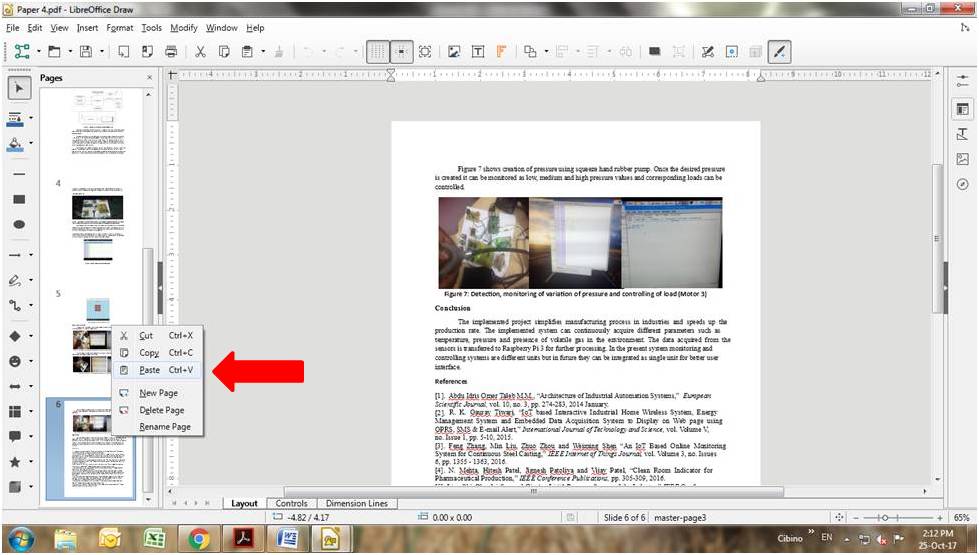Open New document dropdown arrow
The width and height of the screenshot is (979, 555).
click(x=39, y=52)
